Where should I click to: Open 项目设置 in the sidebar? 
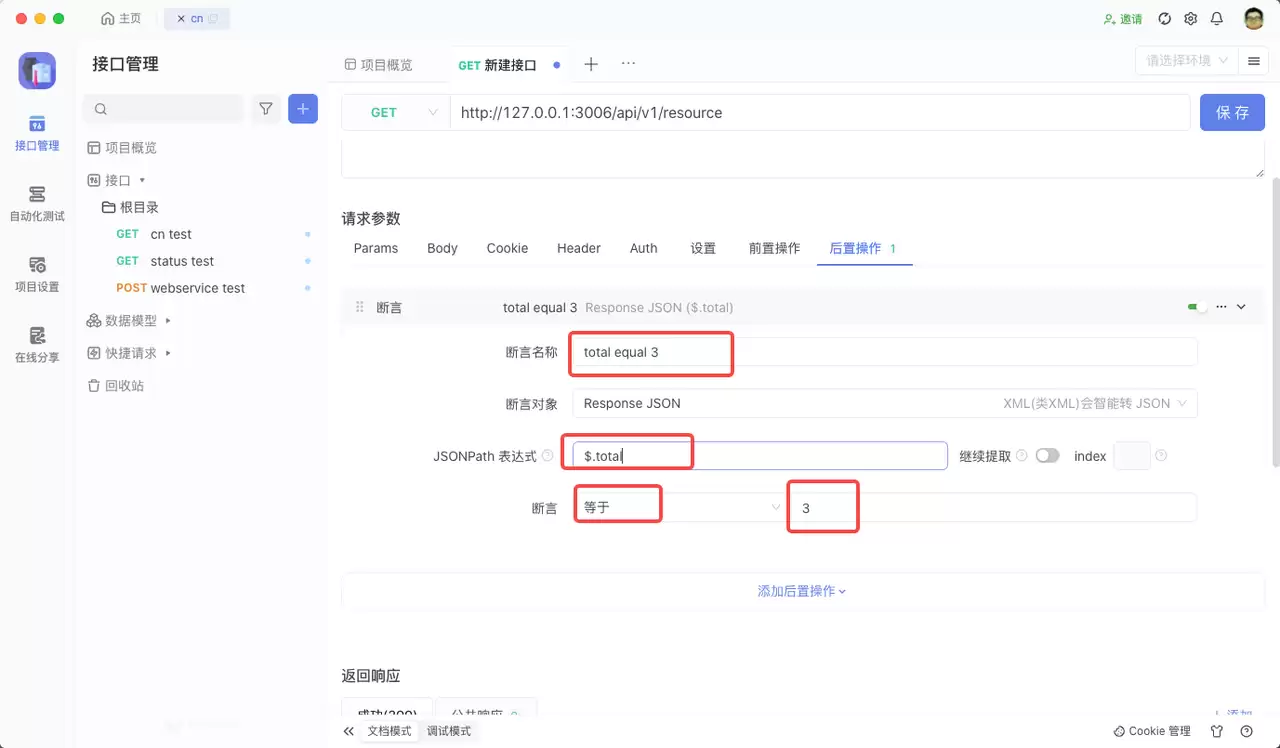[x=37, y=274]
